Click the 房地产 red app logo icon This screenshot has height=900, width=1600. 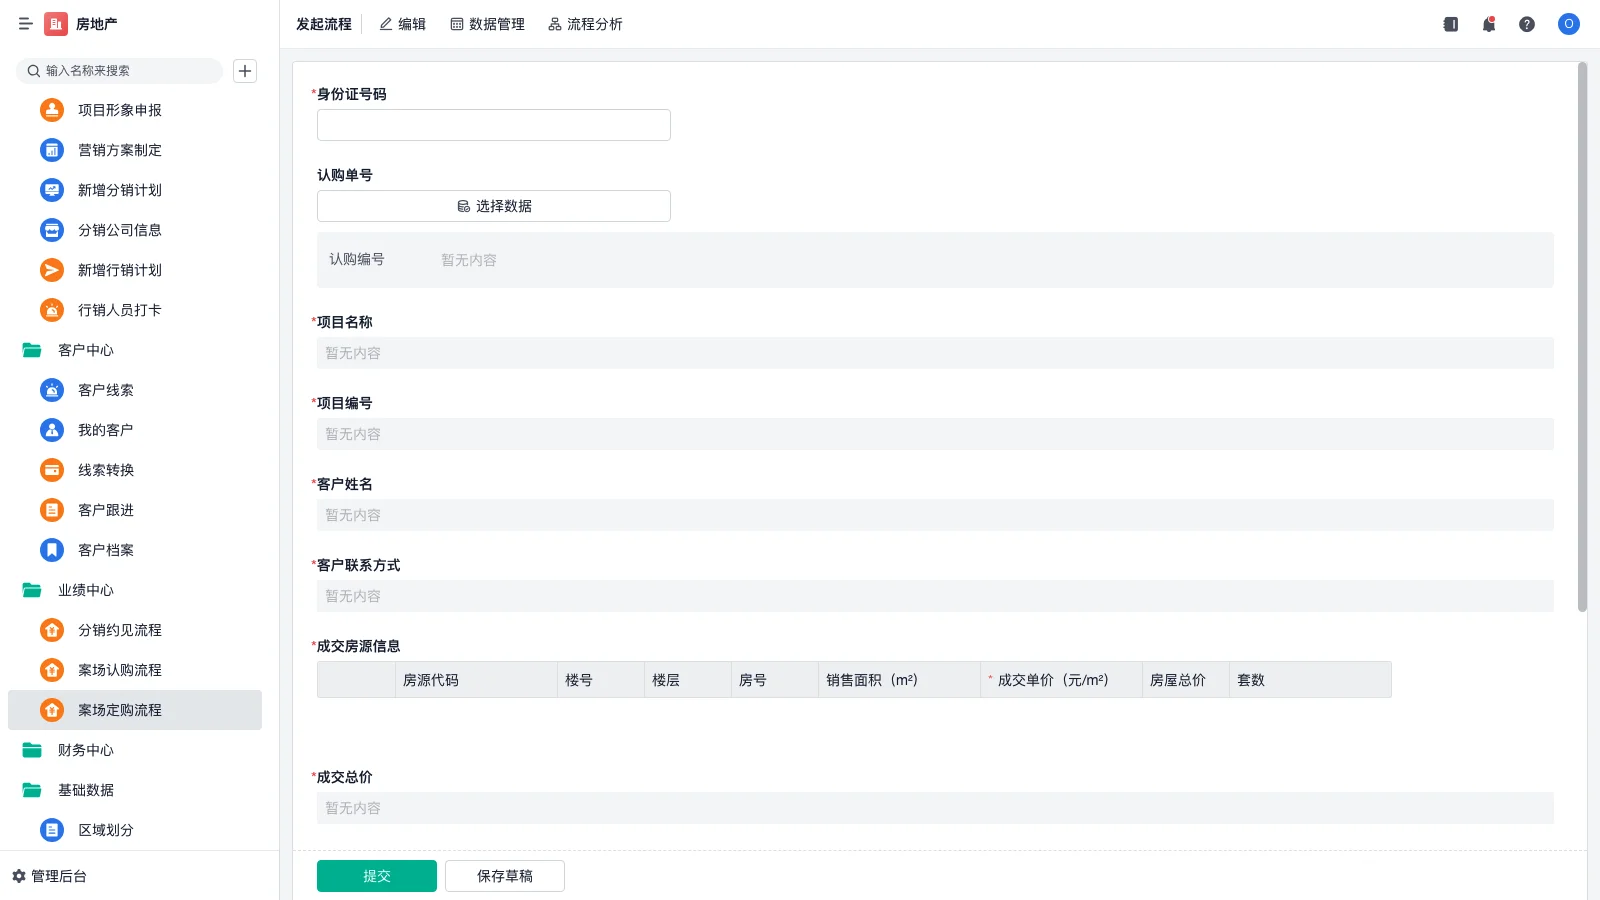[x=56, y=24]
